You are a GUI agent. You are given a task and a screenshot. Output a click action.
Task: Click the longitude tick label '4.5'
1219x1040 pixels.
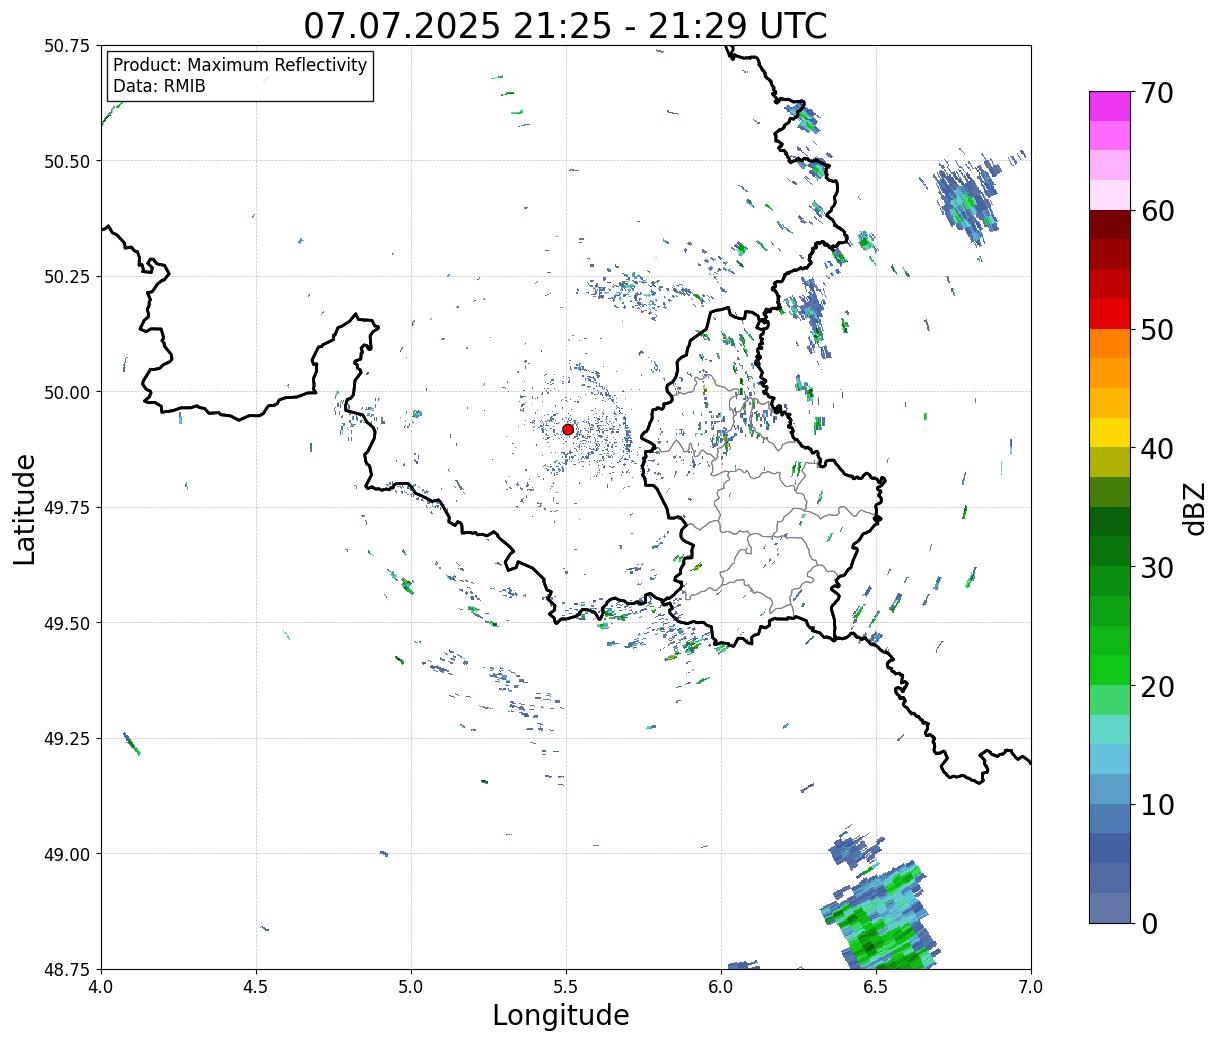[256, 987]
